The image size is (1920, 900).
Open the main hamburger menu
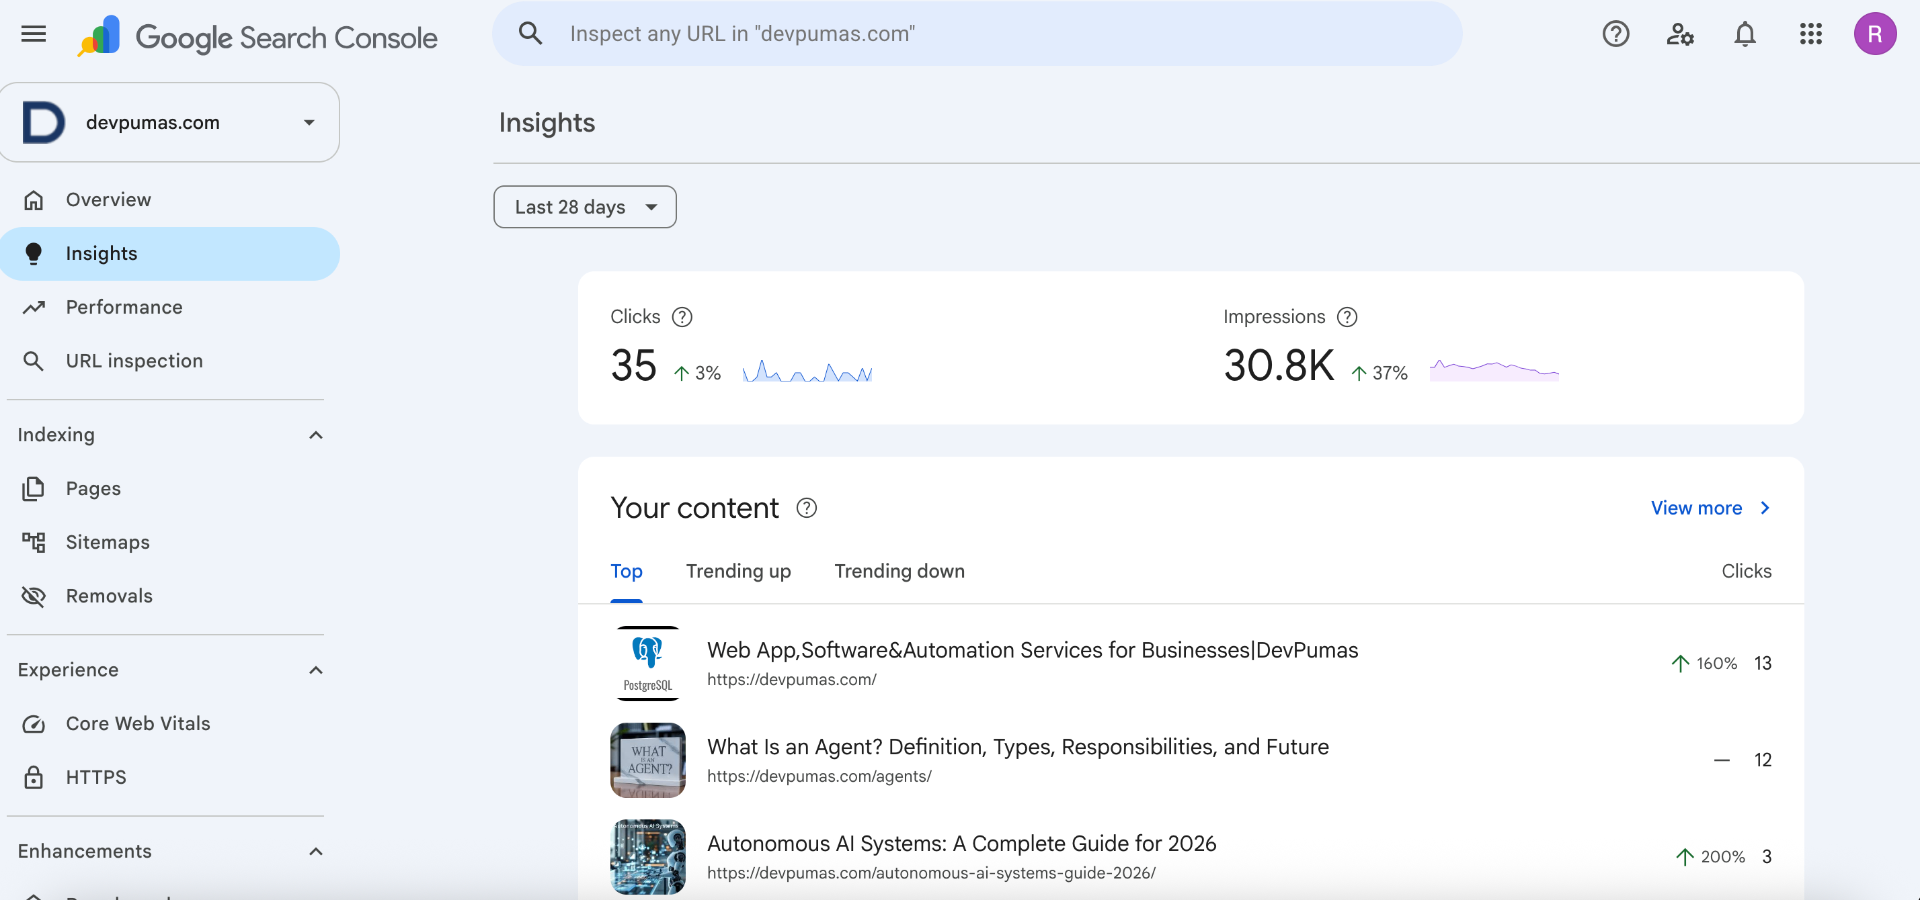[x=34, y=34]
